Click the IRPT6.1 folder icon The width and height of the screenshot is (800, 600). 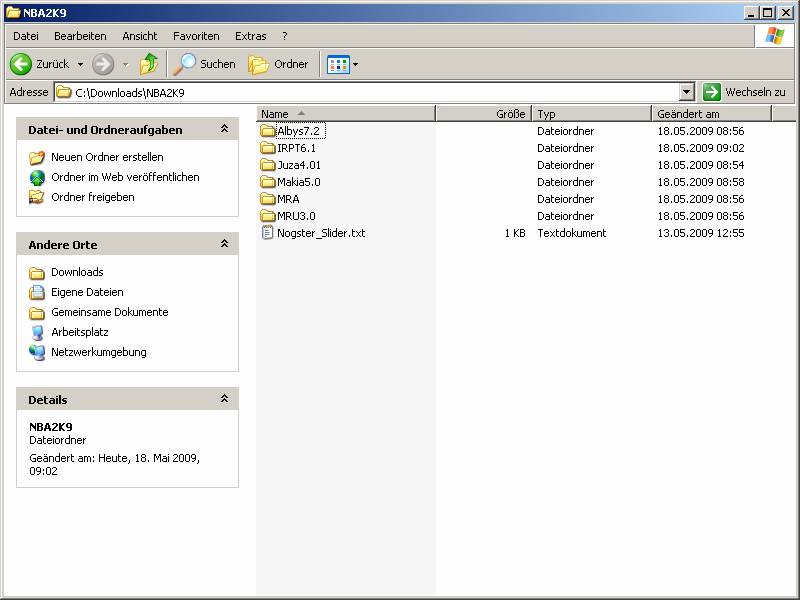(267, 148)
